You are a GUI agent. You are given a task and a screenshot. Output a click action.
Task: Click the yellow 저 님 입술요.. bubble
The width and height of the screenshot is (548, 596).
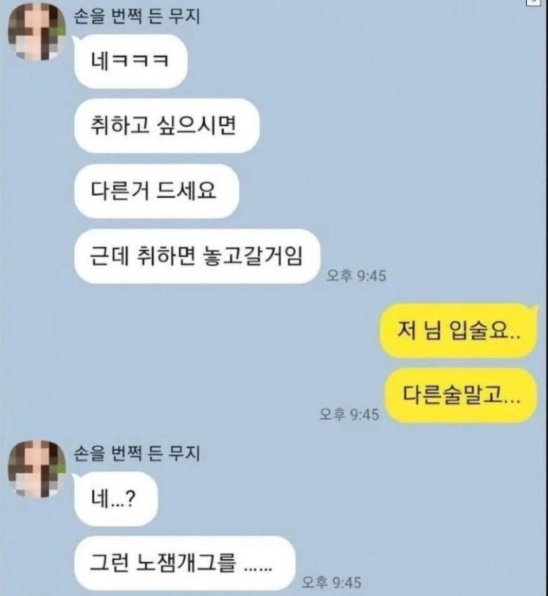click(459, 330)
